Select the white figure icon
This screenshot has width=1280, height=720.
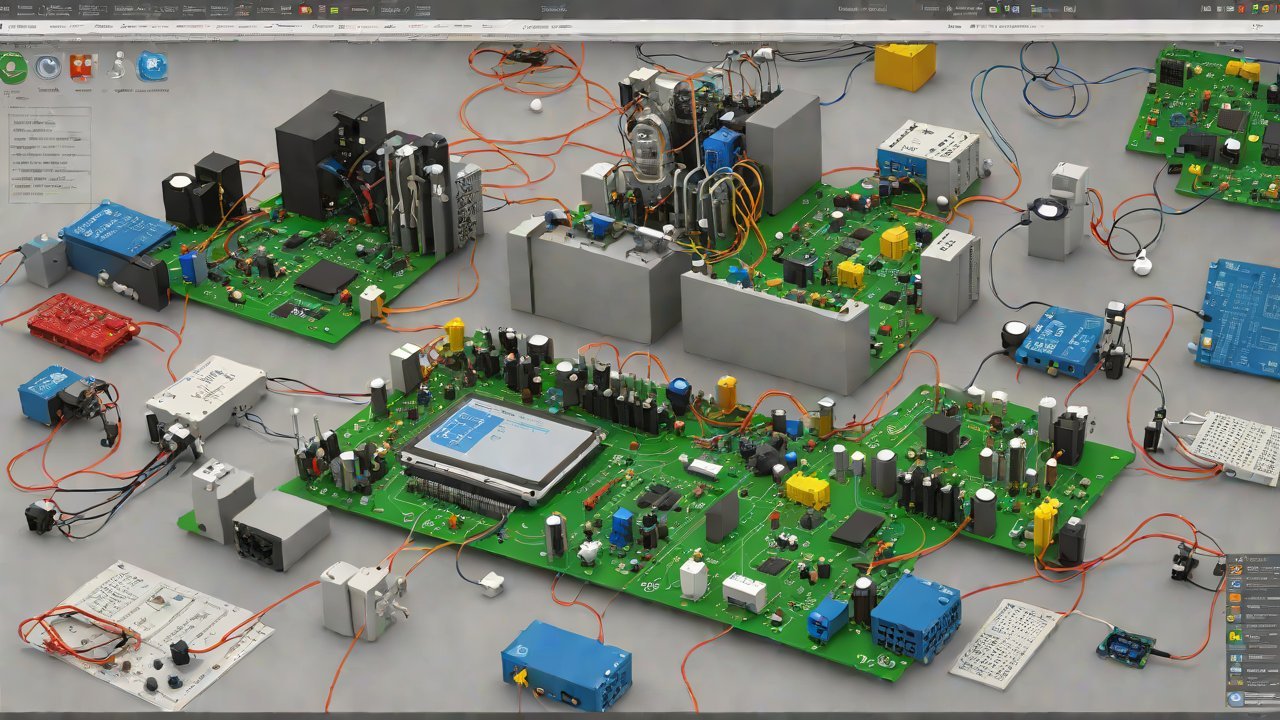118,67
